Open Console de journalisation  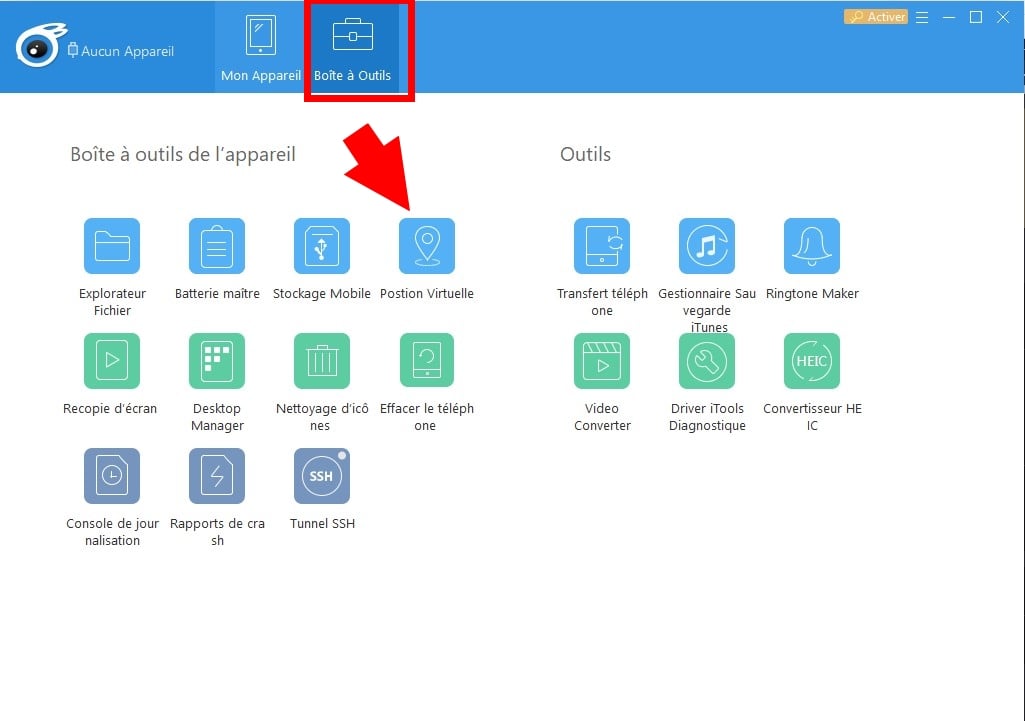pos(112,476)
